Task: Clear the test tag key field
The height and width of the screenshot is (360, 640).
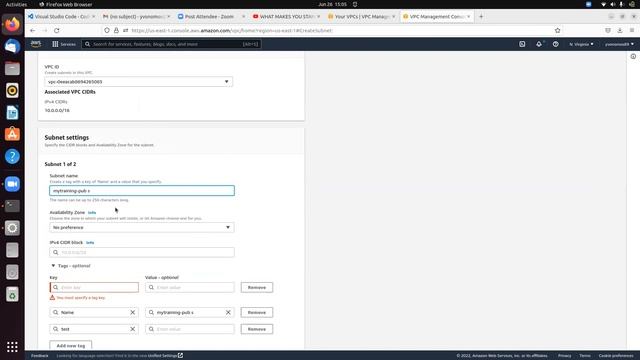Action: (133, 329)
